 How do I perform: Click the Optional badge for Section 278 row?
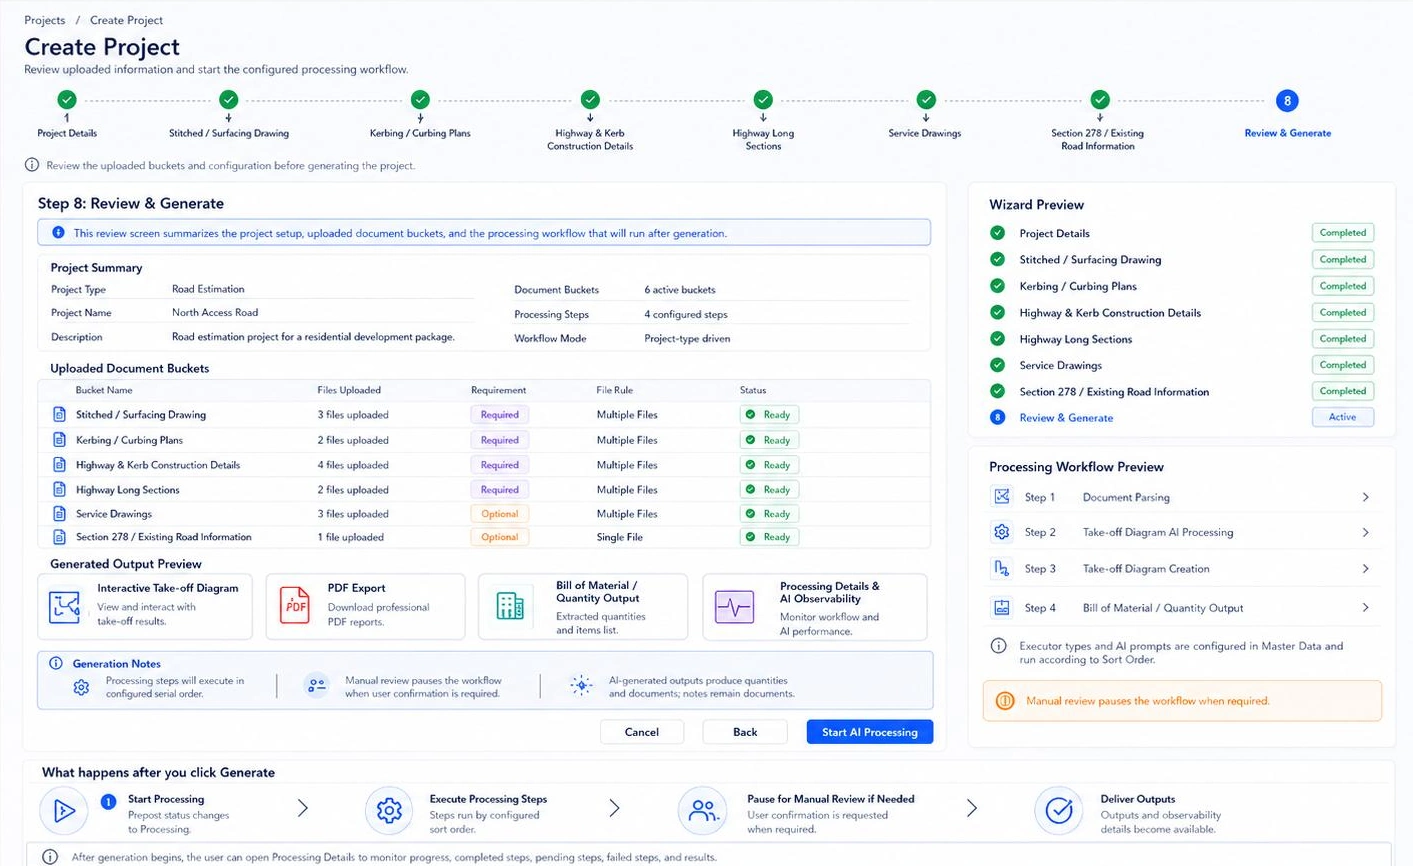499,537
